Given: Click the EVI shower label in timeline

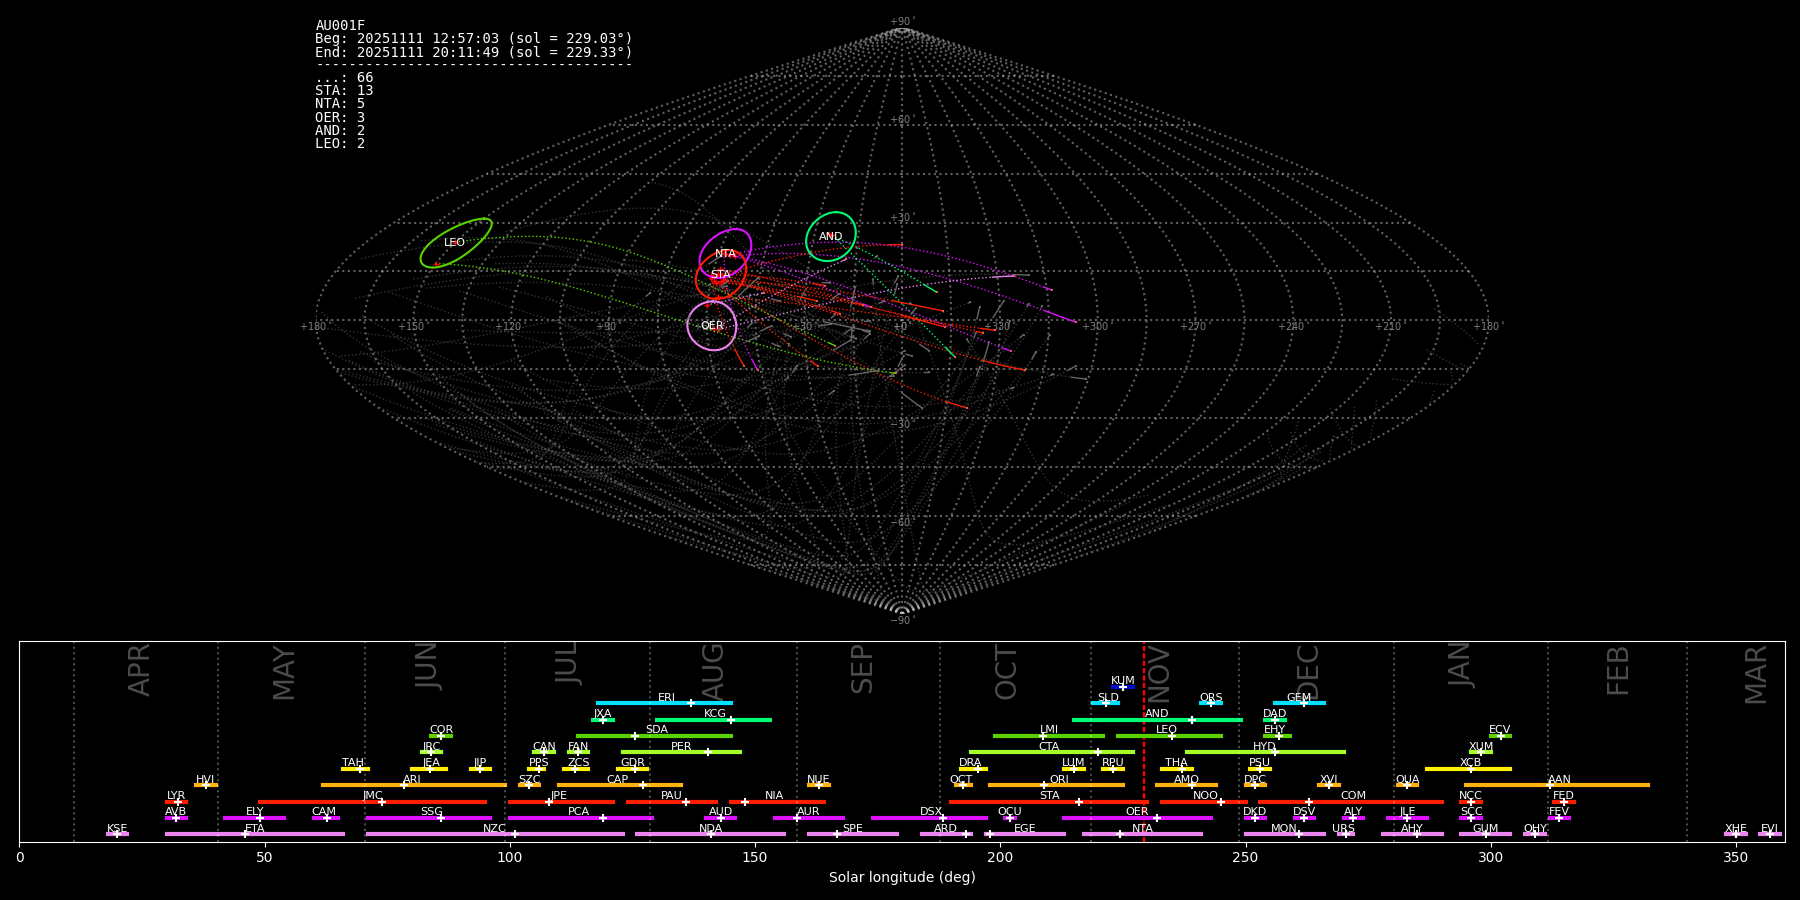Looking at the screenshot, I should point(1769,829).
